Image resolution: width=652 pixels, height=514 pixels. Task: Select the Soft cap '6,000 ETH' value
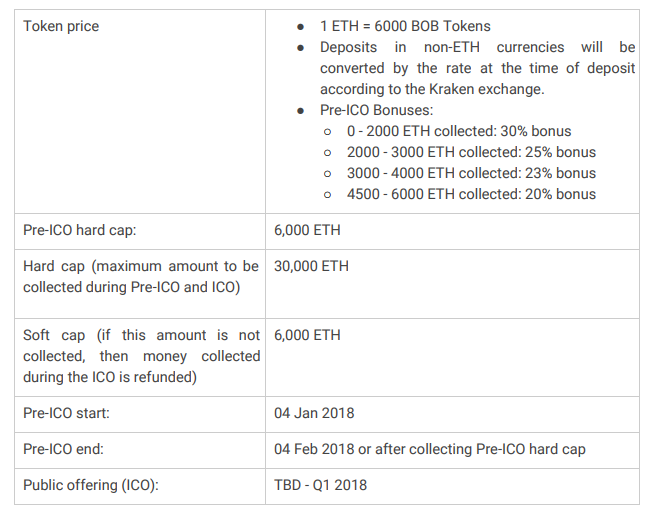pyautogui.click(x=307, y=335)
